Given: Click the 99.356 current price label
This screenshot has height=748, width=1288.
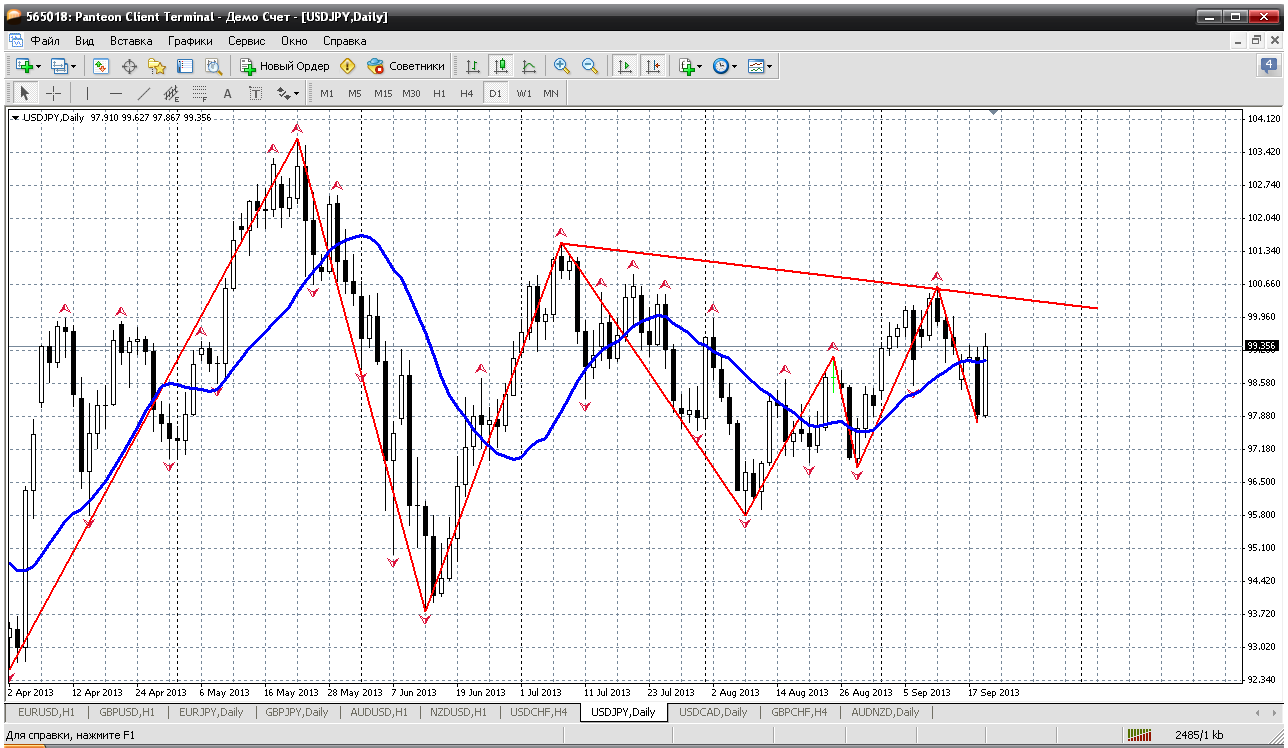Looking at the screenshot, I should click(1261, 346).
